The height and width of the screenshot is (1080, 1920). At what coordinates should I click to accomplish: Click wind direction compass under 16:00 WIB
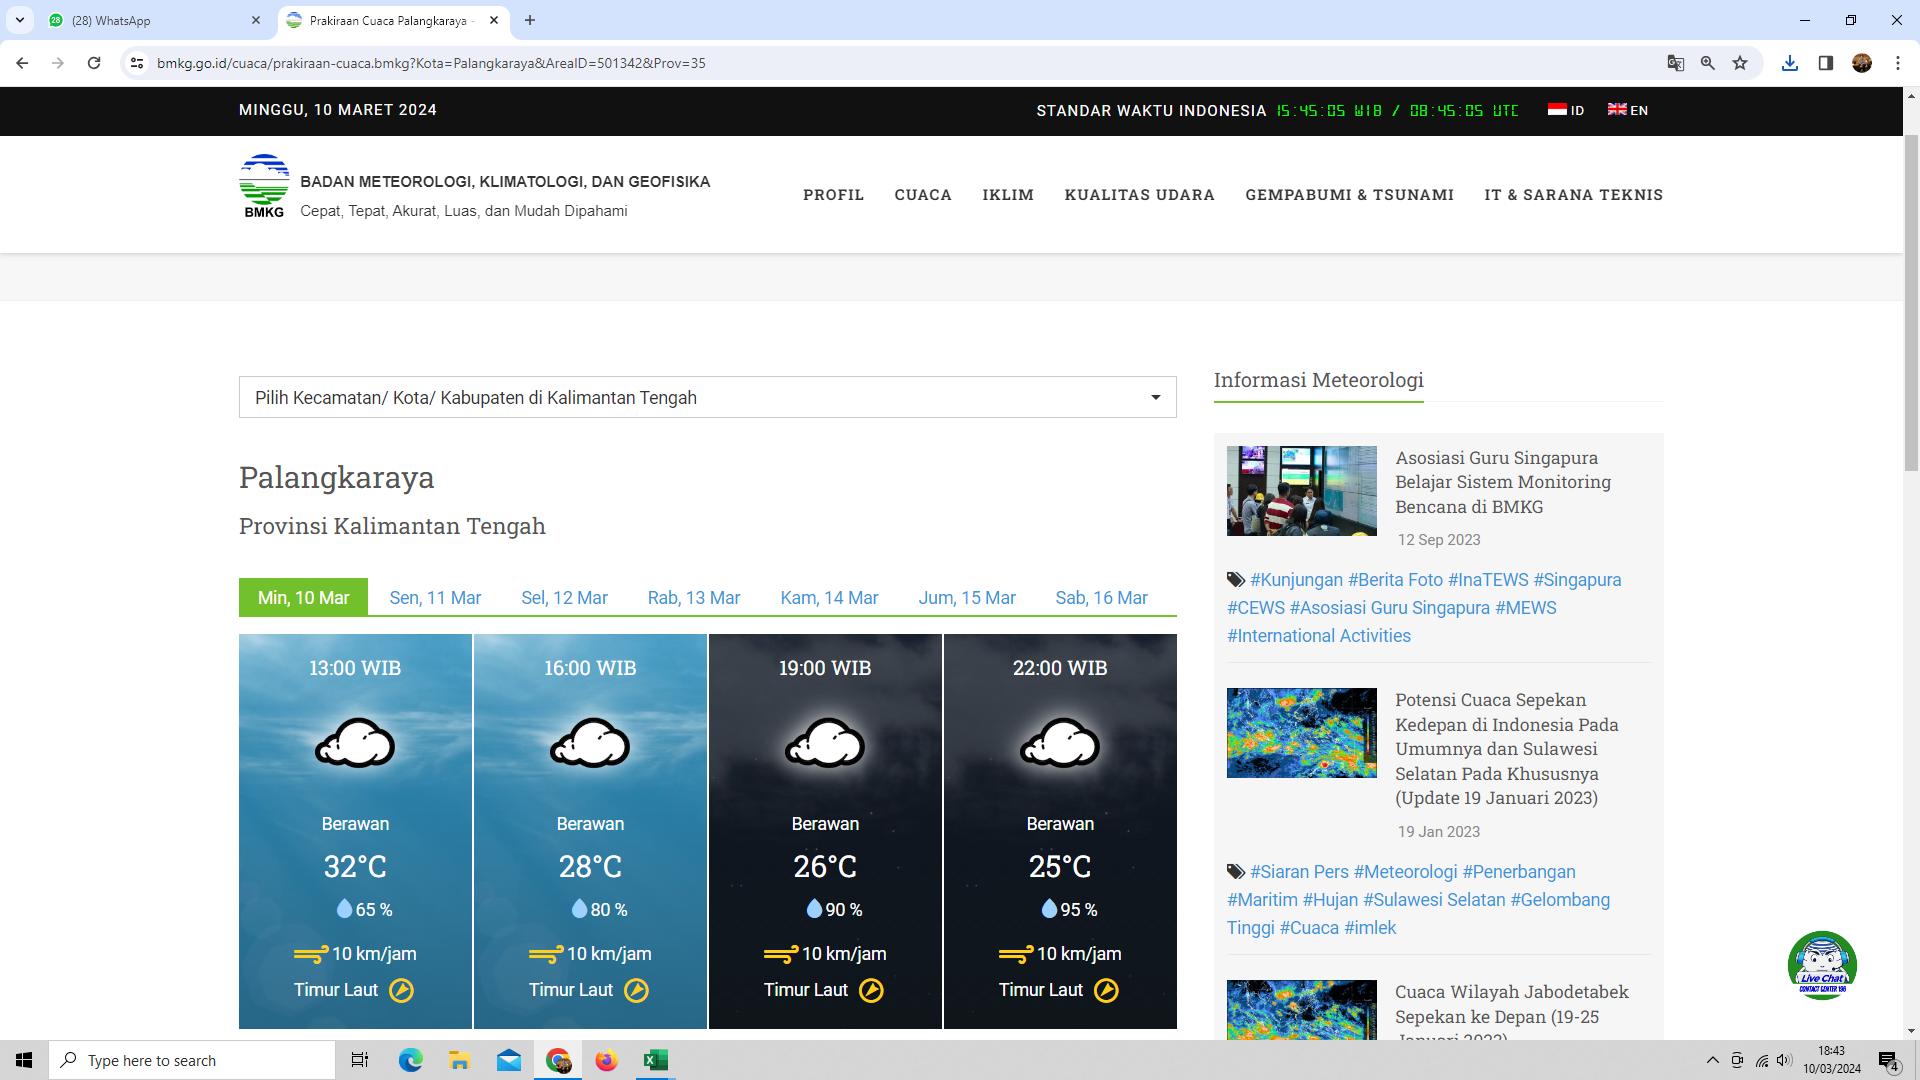click(636, 990)
